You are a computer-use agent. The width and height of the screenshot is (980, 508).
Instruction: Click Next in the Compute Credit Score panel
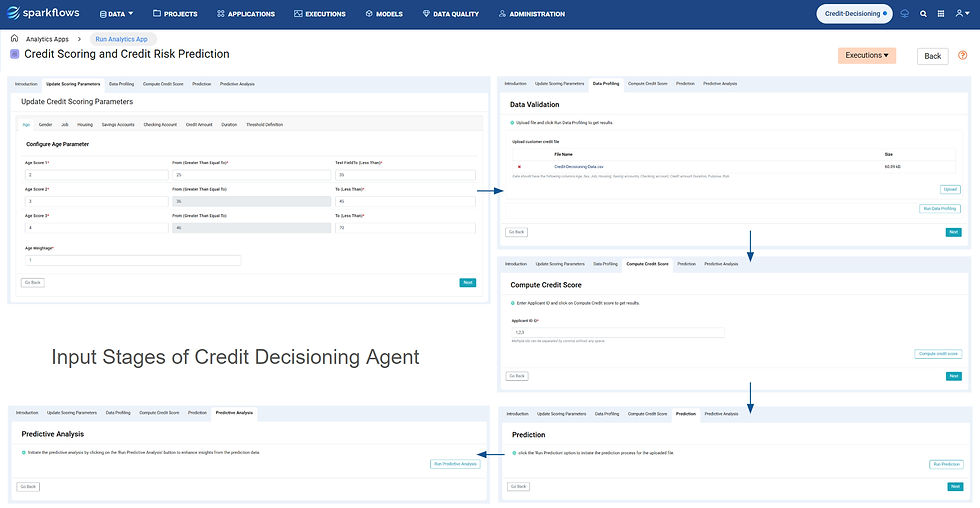click(954, 376)
